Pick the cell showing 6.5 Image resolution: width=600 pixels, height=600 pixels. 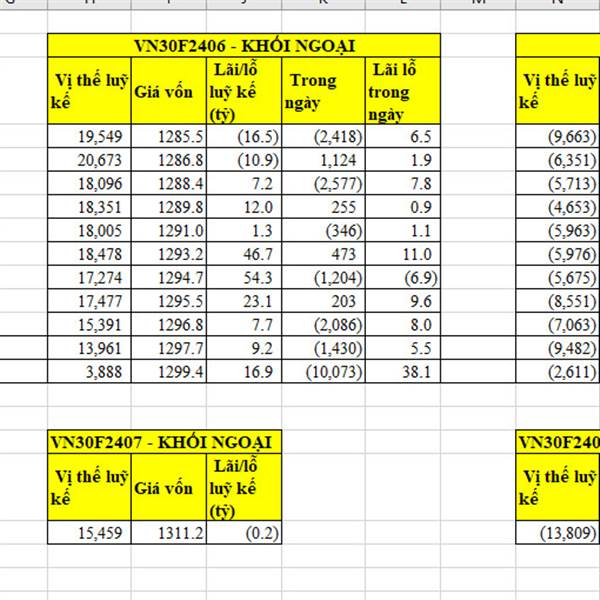(x=403, y=136)
